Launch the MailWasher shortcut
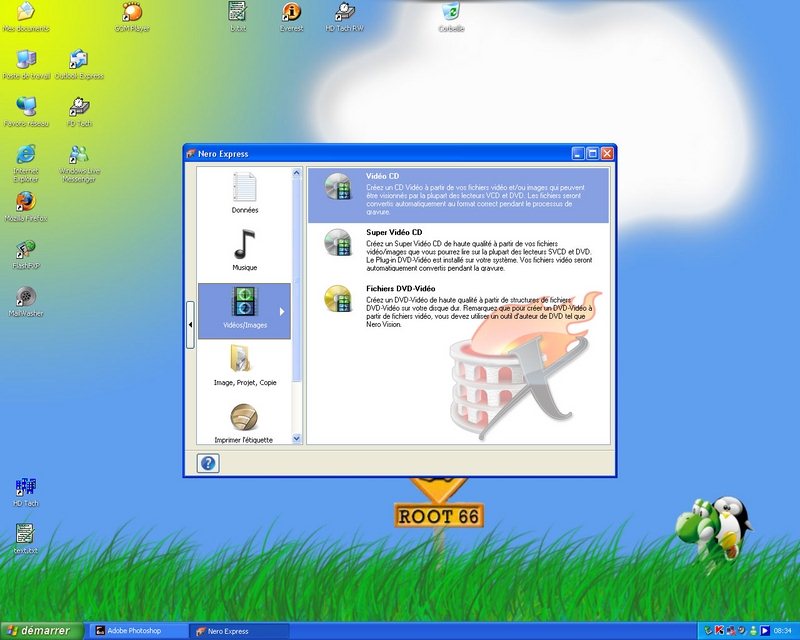This screenshot has width=800, height=640. [26, 302]
